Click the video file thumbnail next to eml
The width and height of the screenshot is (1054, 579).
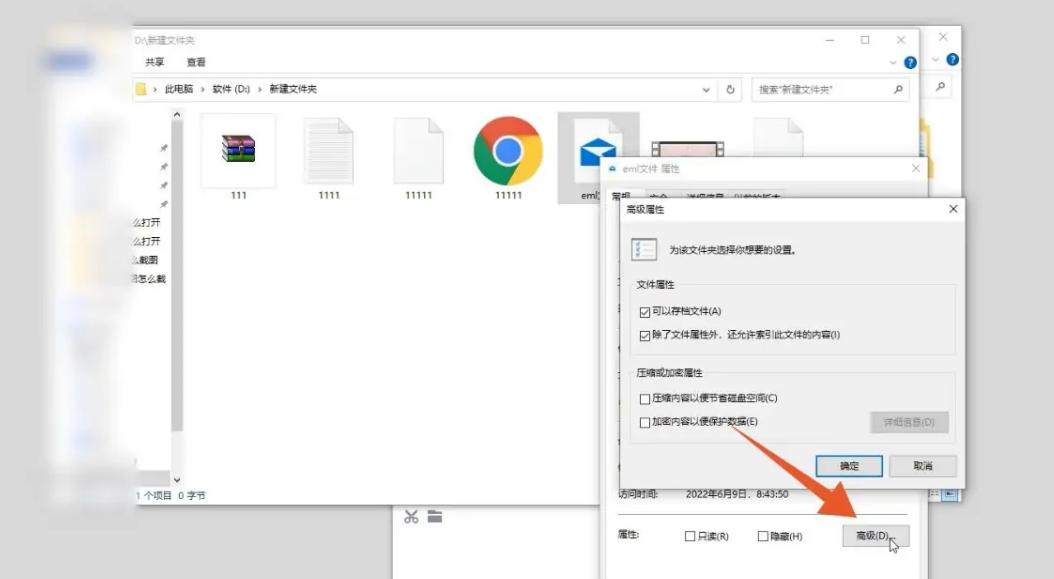[x=690, y=150]
